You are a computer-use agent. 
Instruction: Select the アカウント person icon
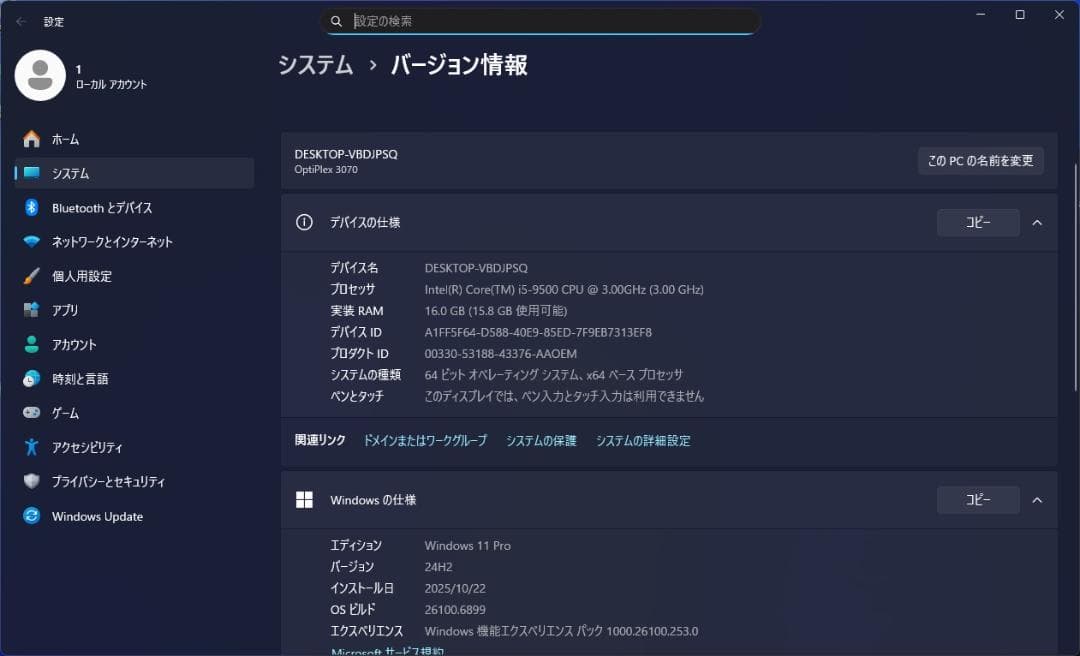[31, 344]
